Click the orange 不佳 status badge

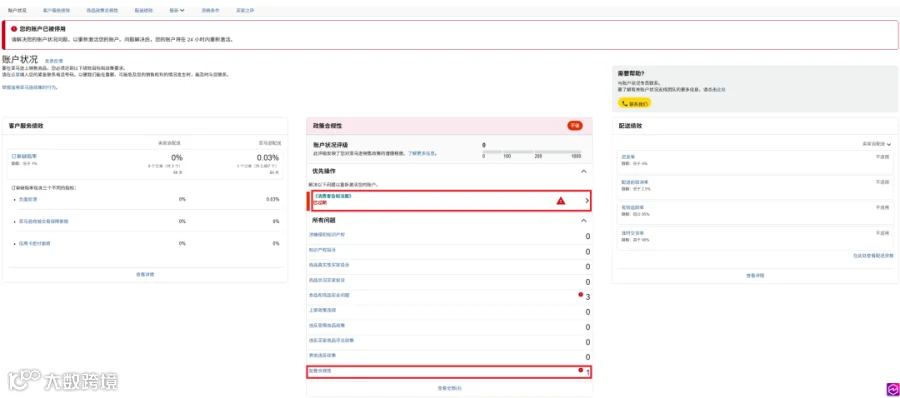pos(575,125)
